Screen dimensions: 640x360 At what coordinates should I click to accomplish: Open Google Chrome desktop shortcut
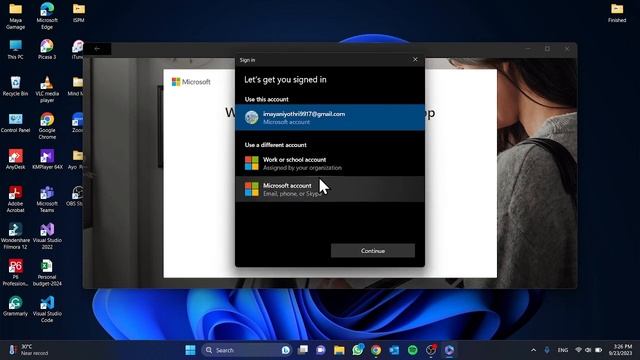point(47,126)
